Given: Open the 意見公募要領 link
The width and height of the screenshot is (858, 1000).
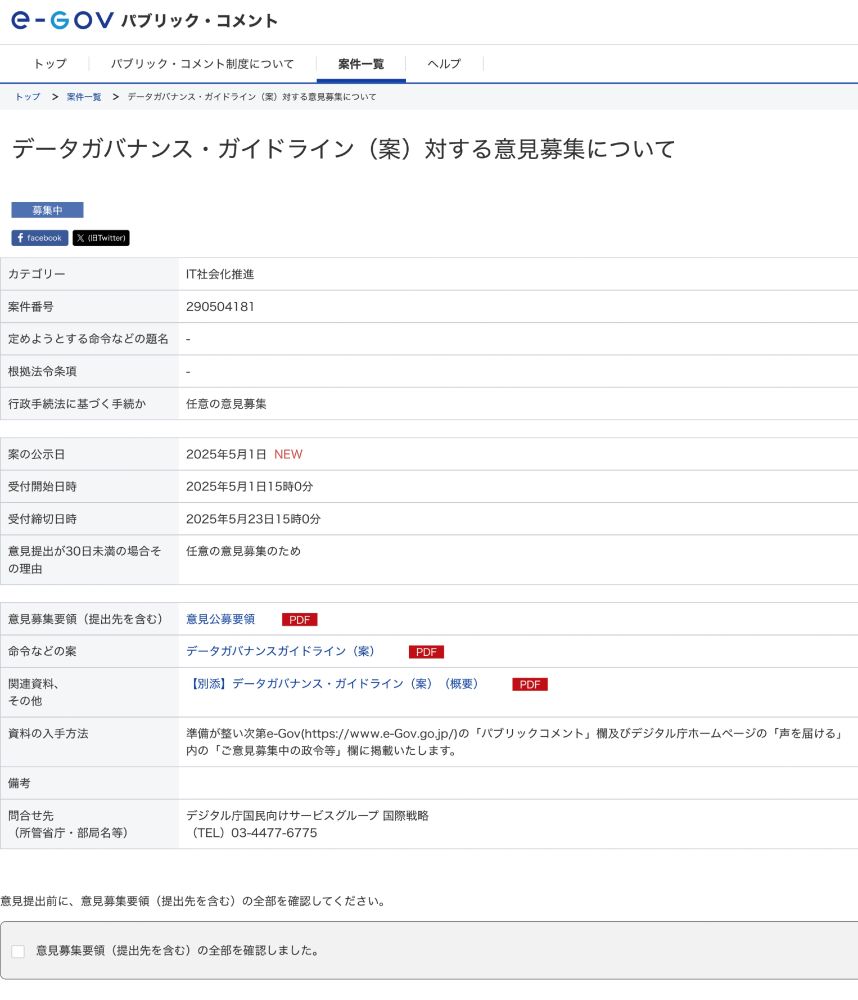Looking at the screenshot, I should coord(219,619).
